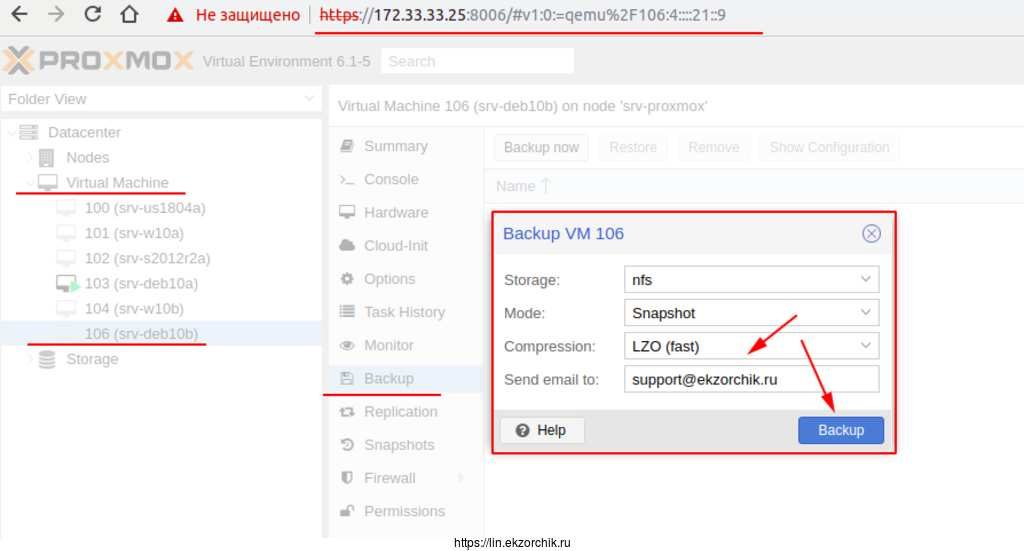Open the Task History section
The width and height of the screenshot is (1024, 551).
[404, 312]
